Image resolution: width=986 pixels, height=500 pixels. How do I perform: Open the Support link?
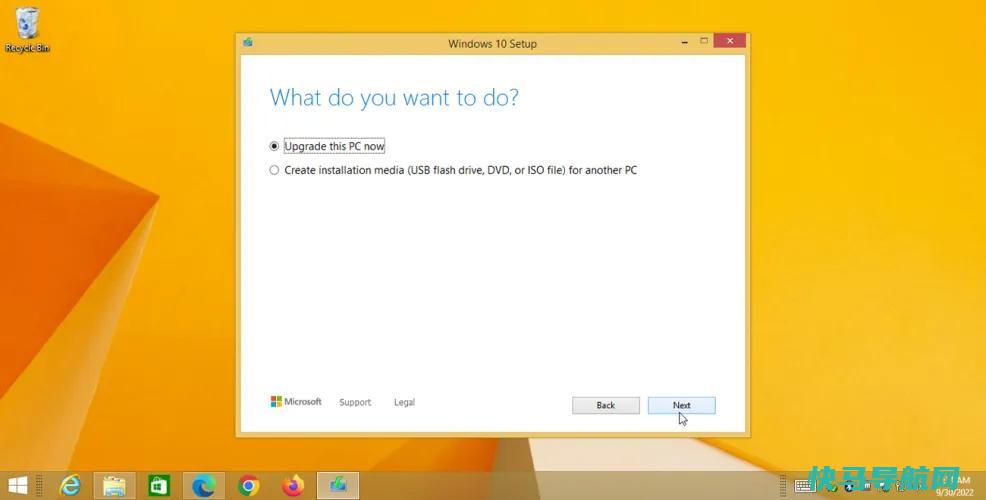pyautogui.click(x=355, y=402)
